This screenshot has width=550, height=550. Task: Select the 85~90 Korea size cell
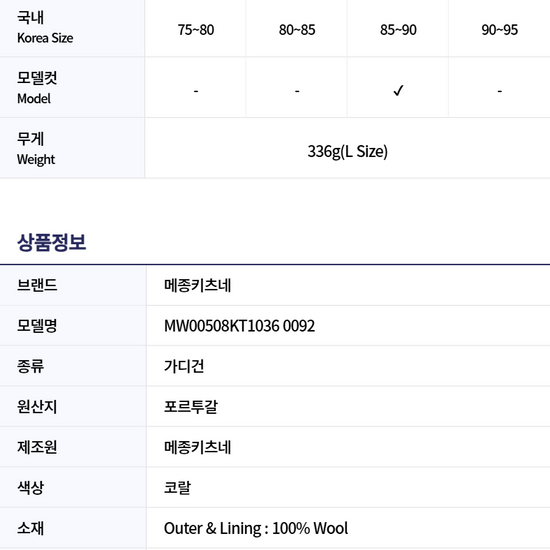pos(398,30)
